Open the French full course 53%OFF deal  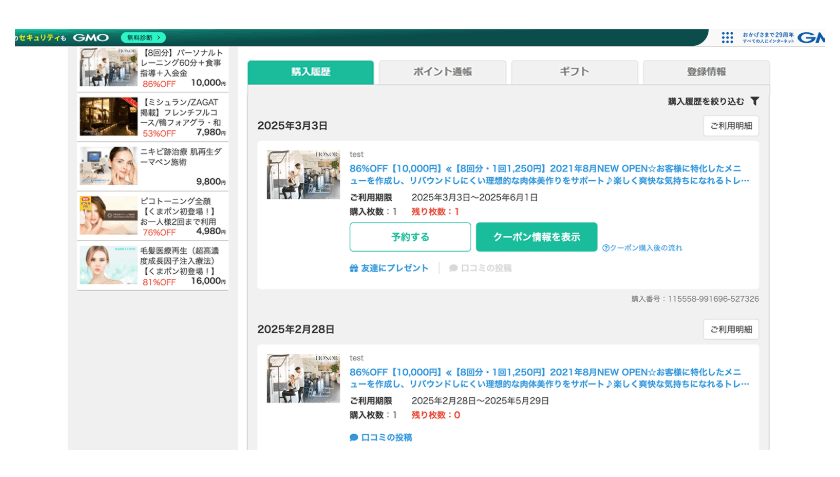click(153, 117)
